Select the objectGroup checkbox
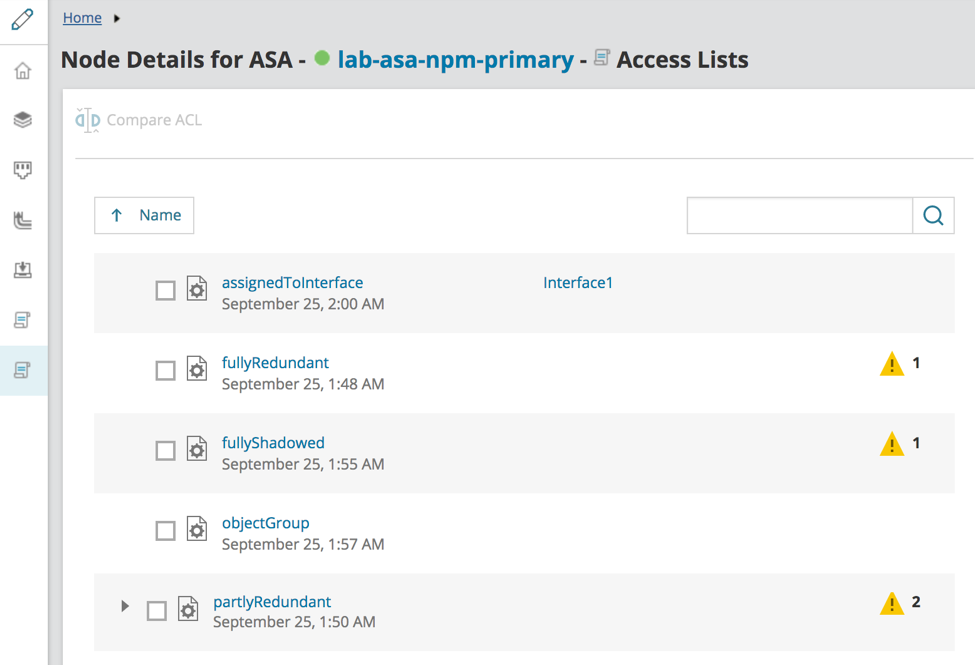The image size is (975, 665). [166, 531]
